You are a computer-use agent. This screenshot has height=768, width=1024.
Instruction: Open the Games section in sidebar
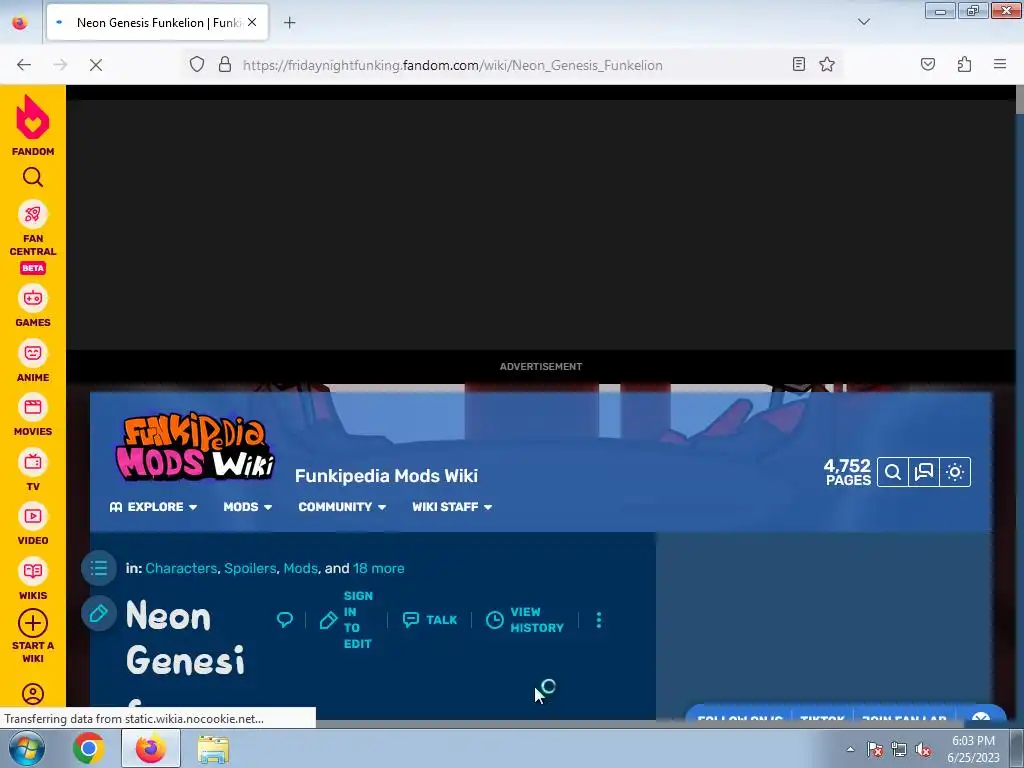click(33, 306)
